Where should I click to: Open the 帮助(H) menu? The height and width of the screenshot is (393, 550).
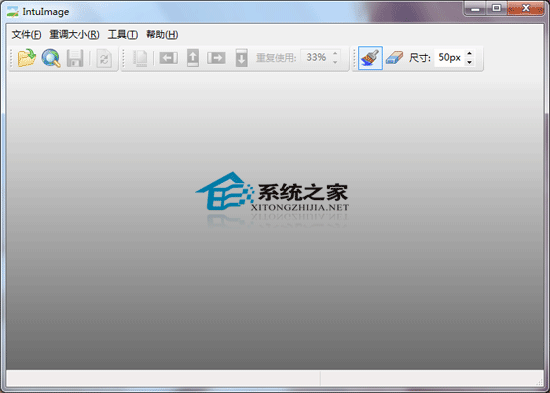click(x=162, y=34)
